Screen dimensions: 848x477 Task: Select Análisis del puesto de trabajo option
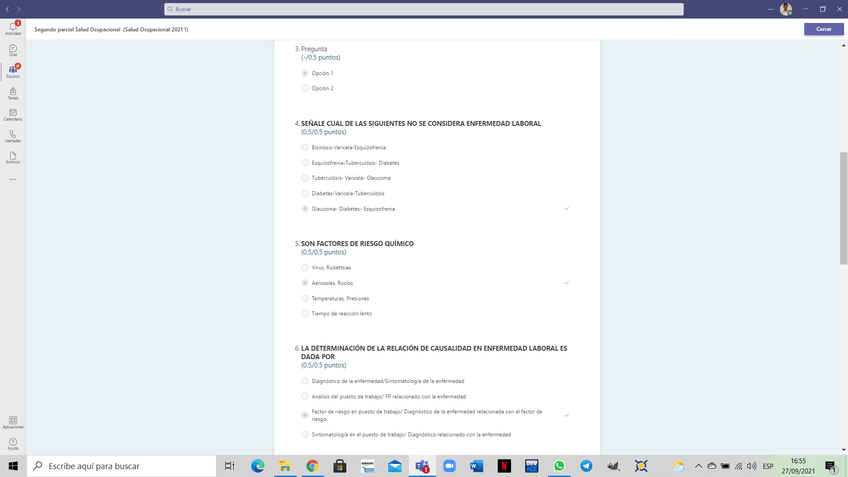305,396
